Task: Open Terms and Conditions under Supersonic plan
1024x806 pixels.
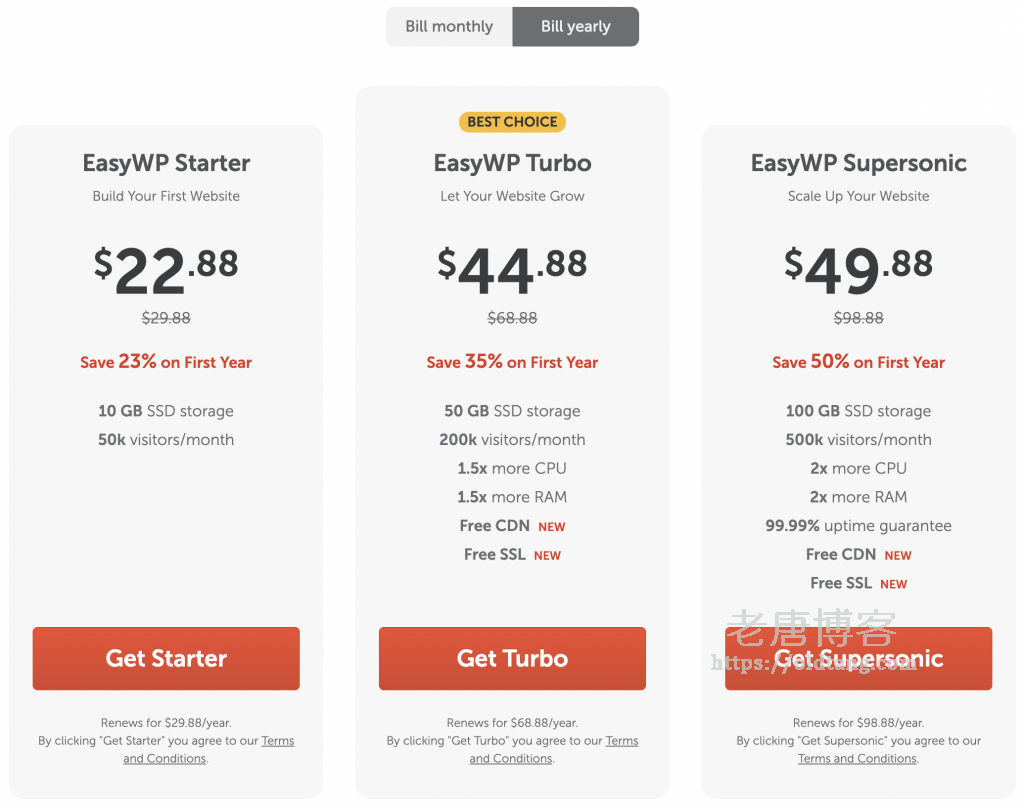Action: [857, 759]
